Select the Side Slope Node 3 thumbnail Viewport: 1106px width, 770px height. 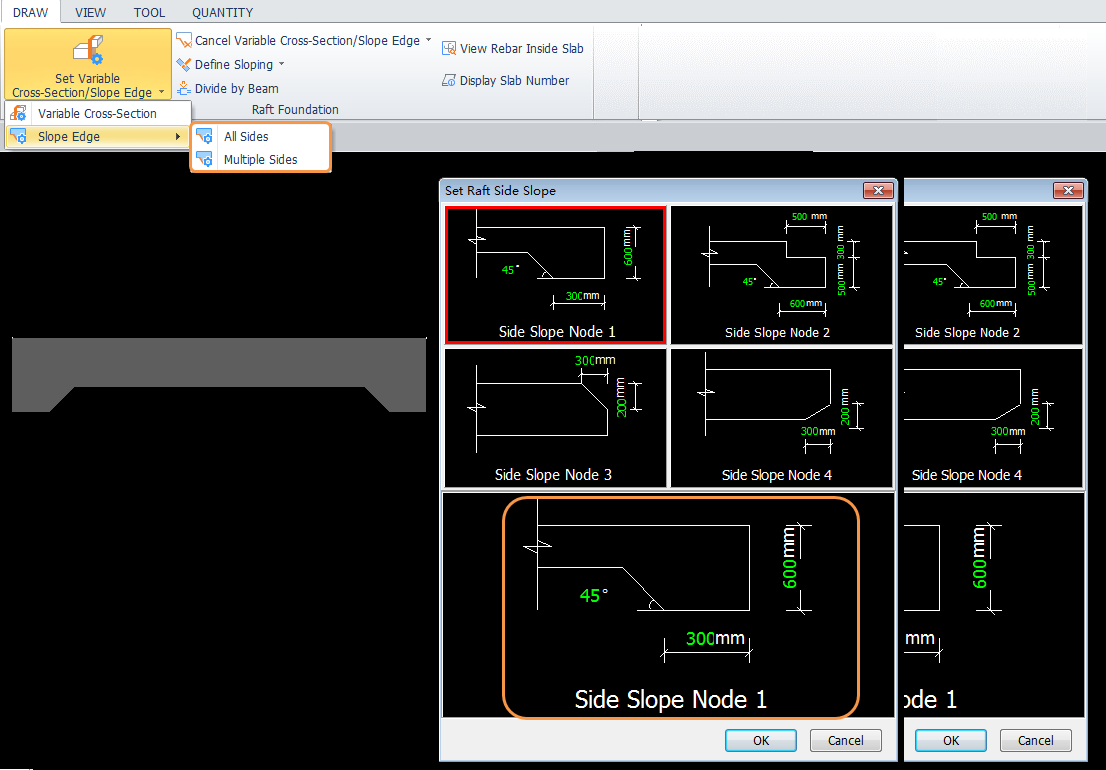(555, 417)
